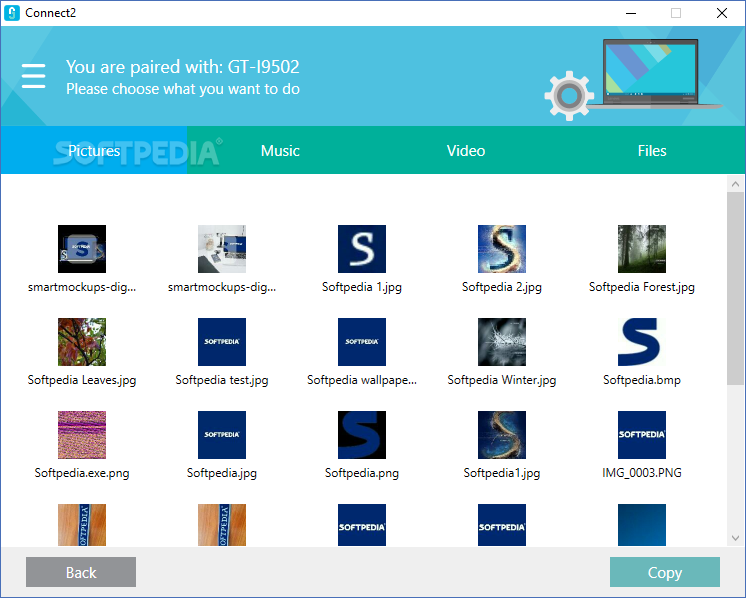Switch to the Video tab
This screenshot has height=598, width=746.
466,150
